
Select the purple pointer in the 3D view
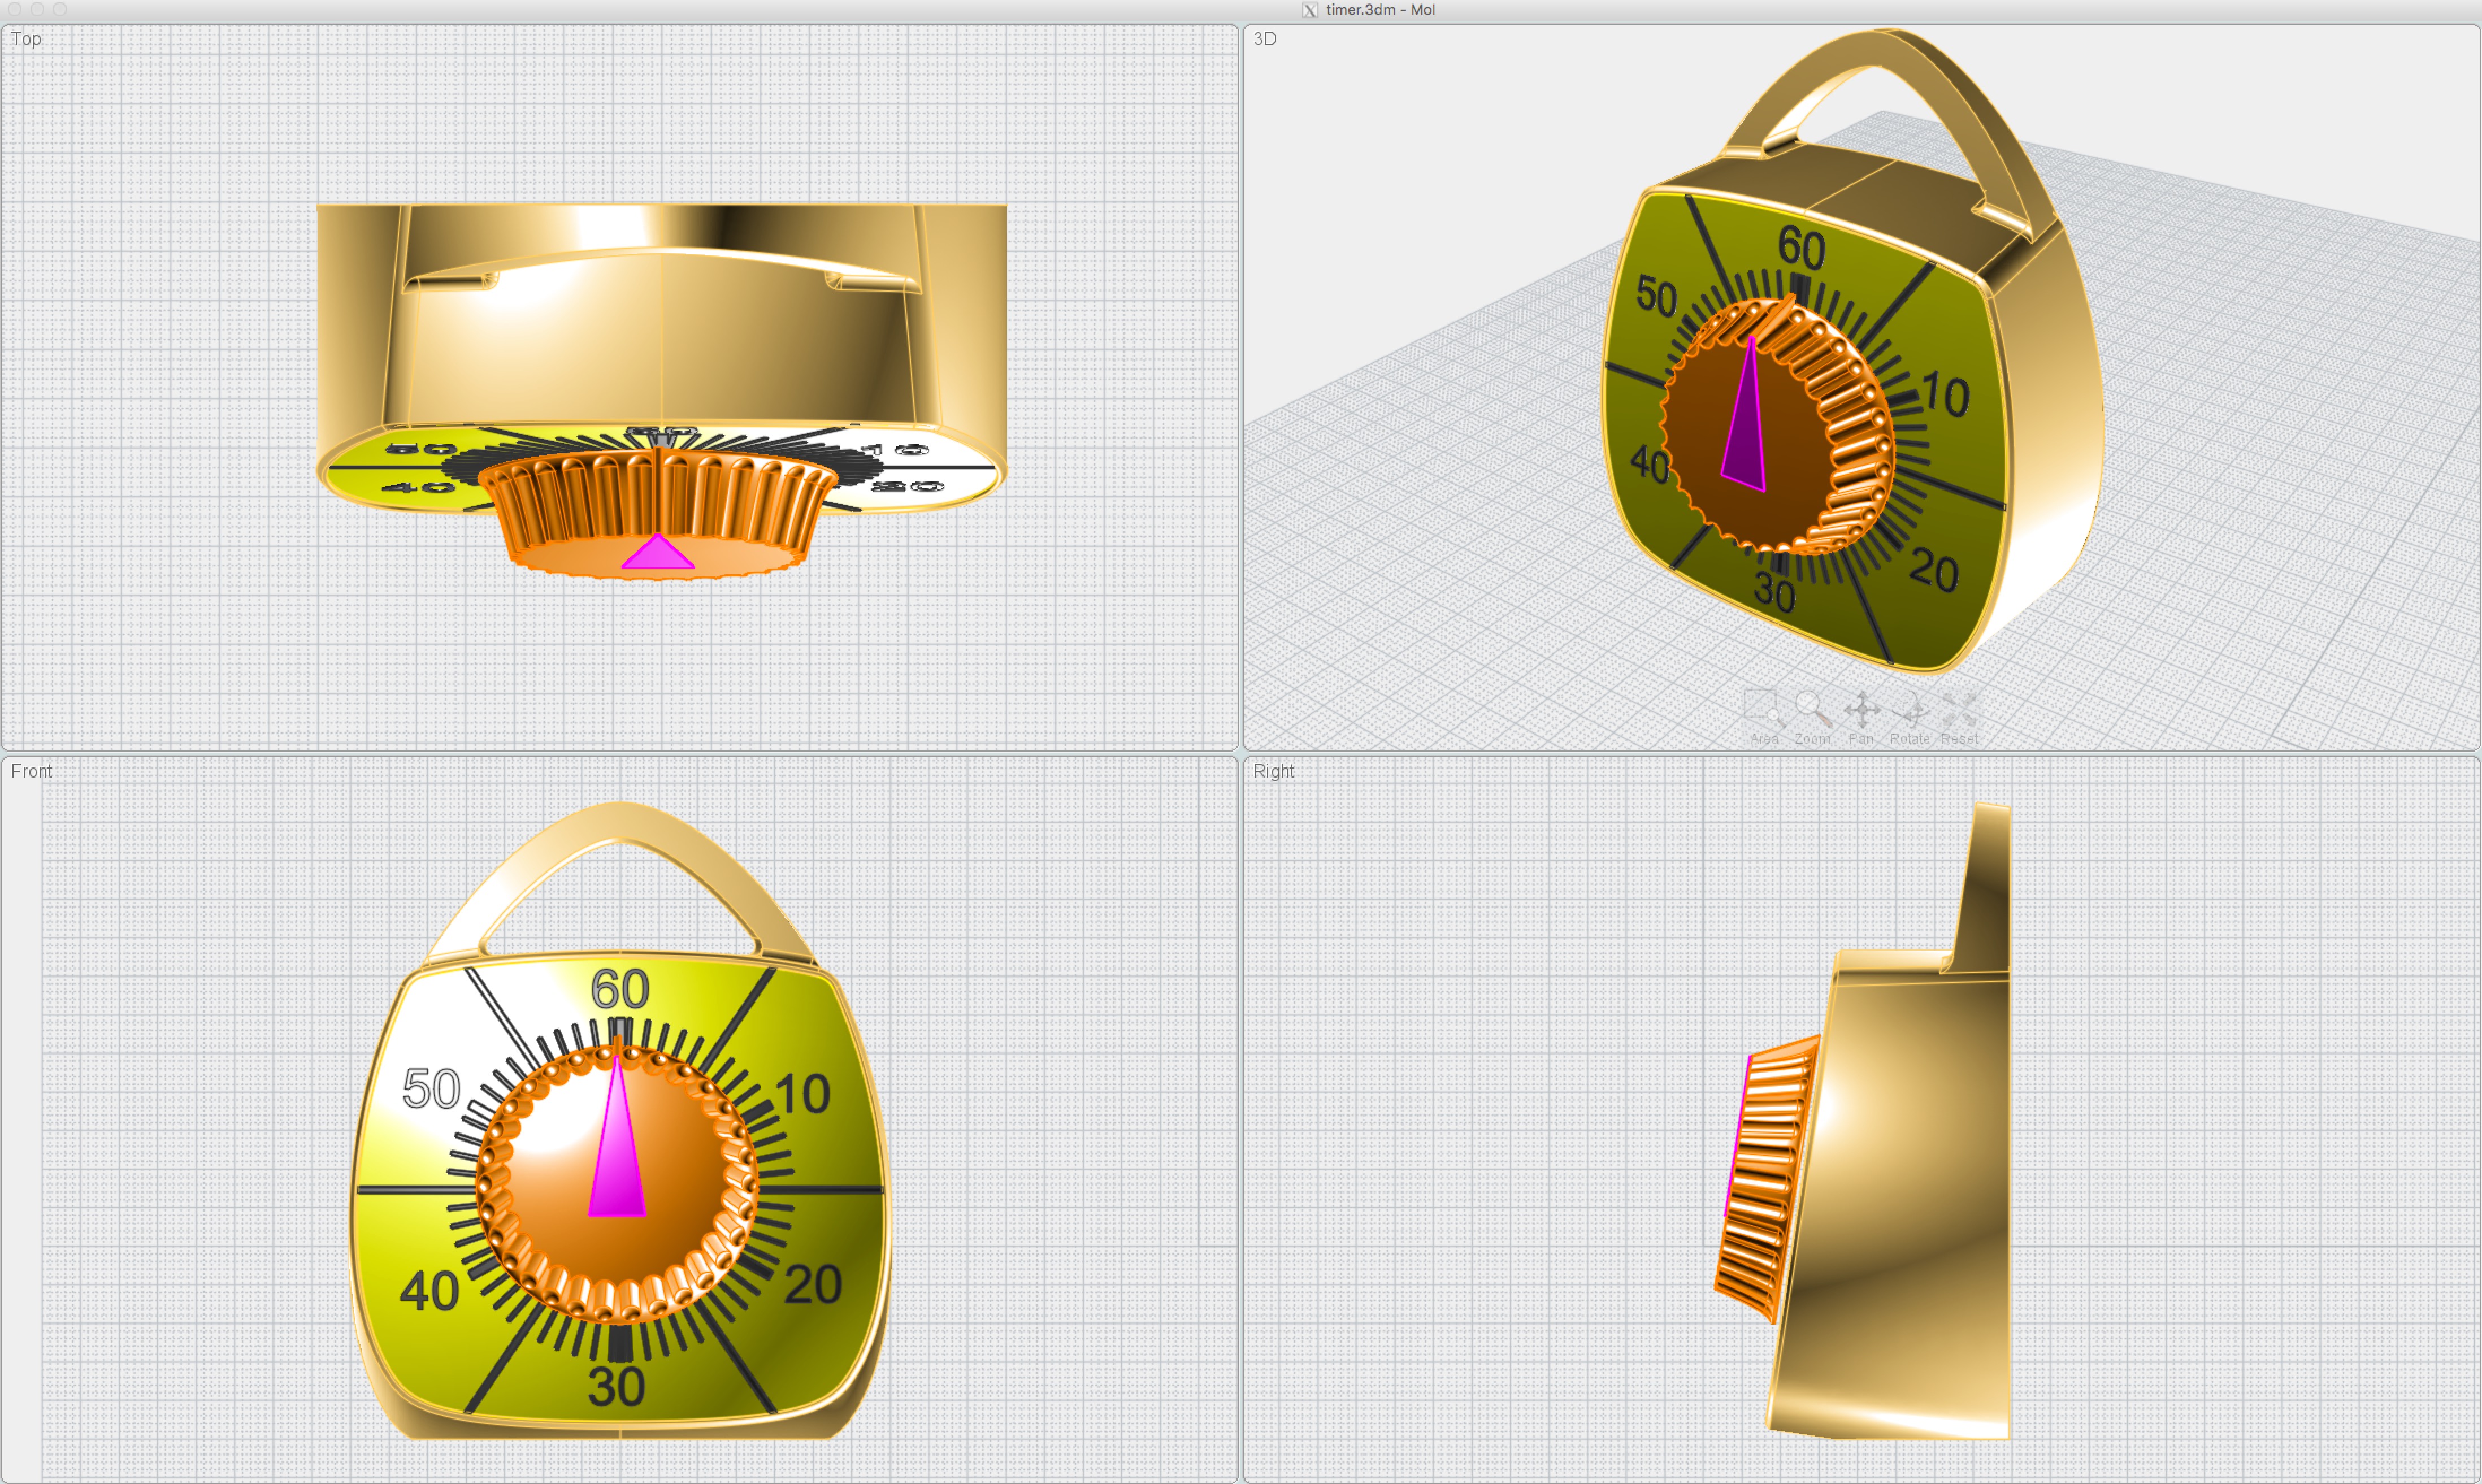(1746, 430)
